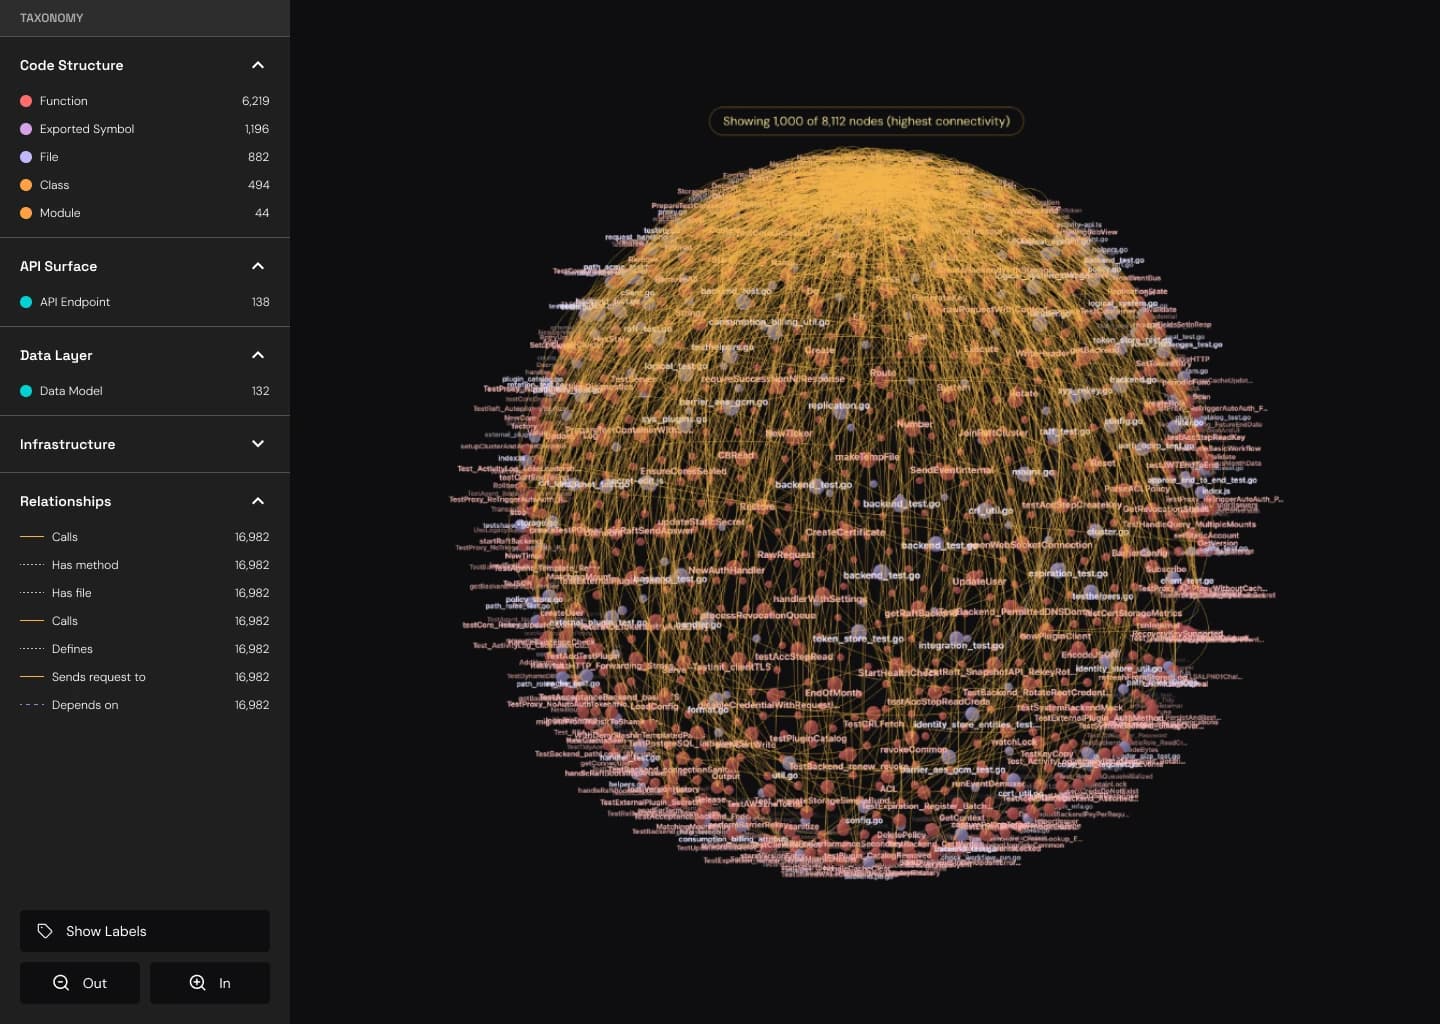Click the solid line icon beside Sends request to
The width and height of the screenshot is (1440, 1024).
coord(32,677)
